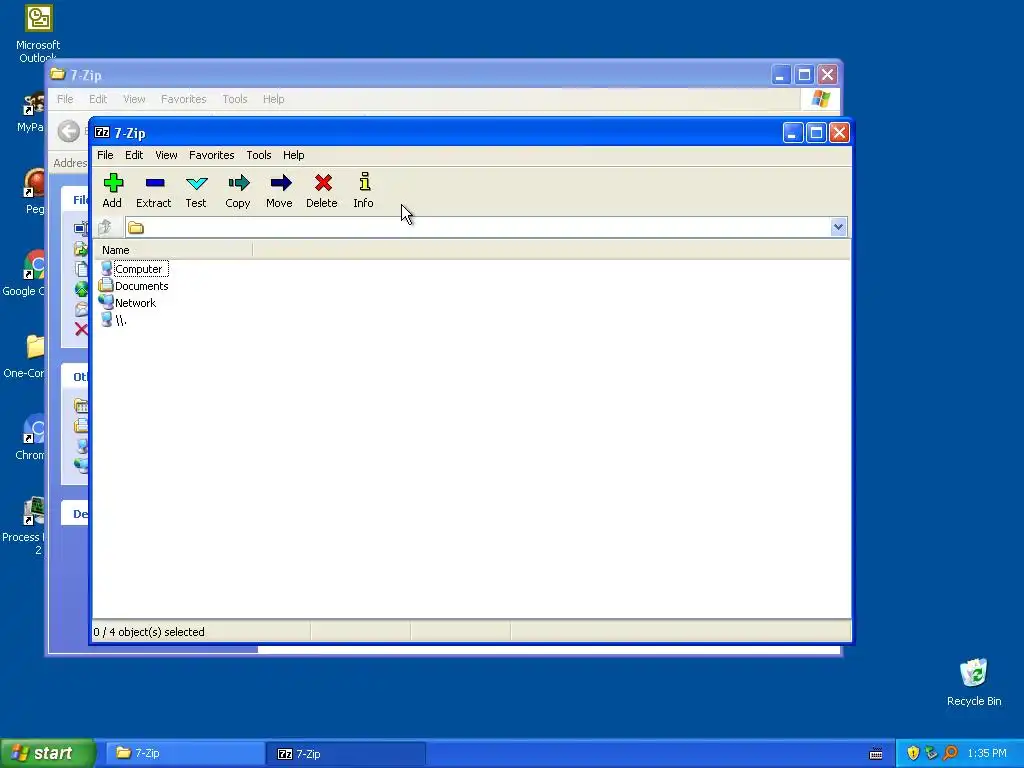
Task: Click the Copy toolbar icon
Action: [238, 183]
